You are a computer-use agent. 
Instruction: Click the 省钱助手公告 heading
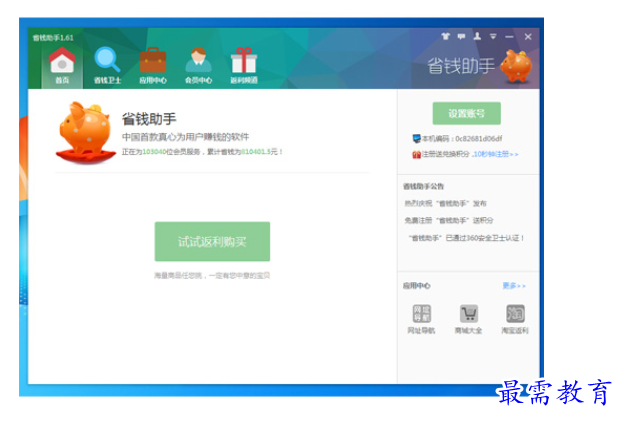[423, 186]
